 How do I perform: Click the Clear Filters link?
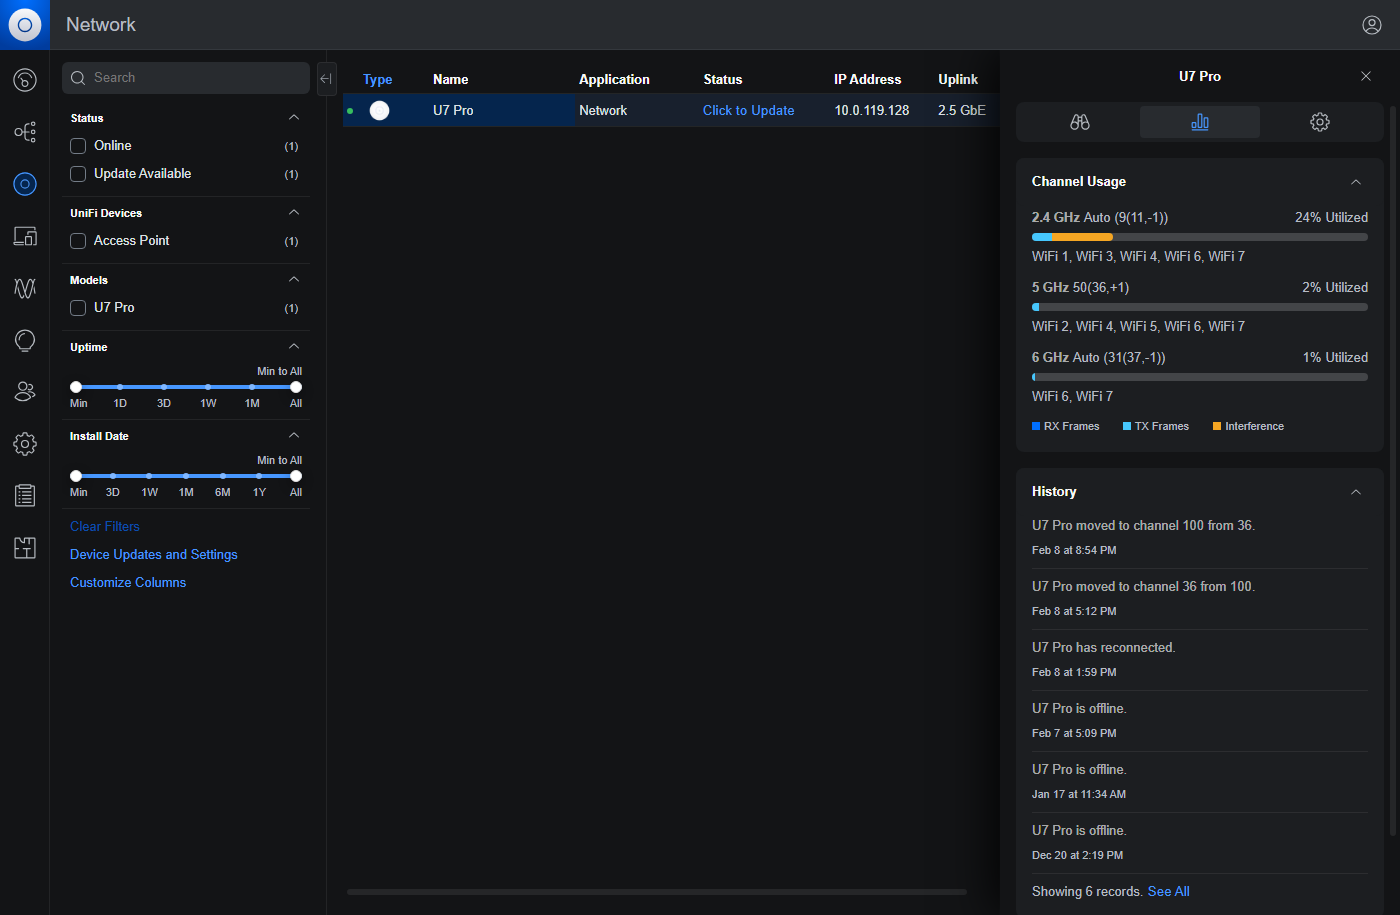[105, 527]
